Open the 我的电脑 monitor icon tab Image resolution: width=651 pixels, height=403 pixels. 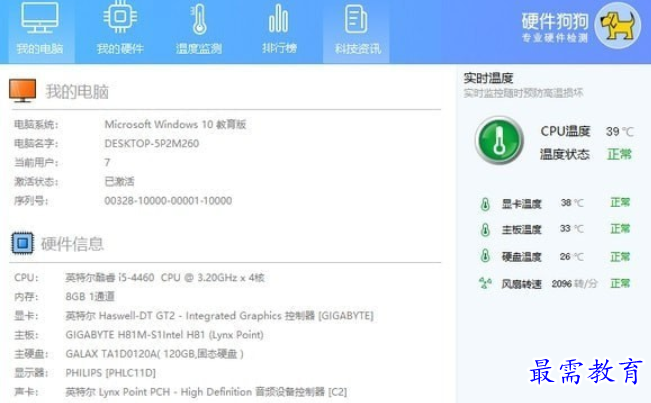click(40, 19)
